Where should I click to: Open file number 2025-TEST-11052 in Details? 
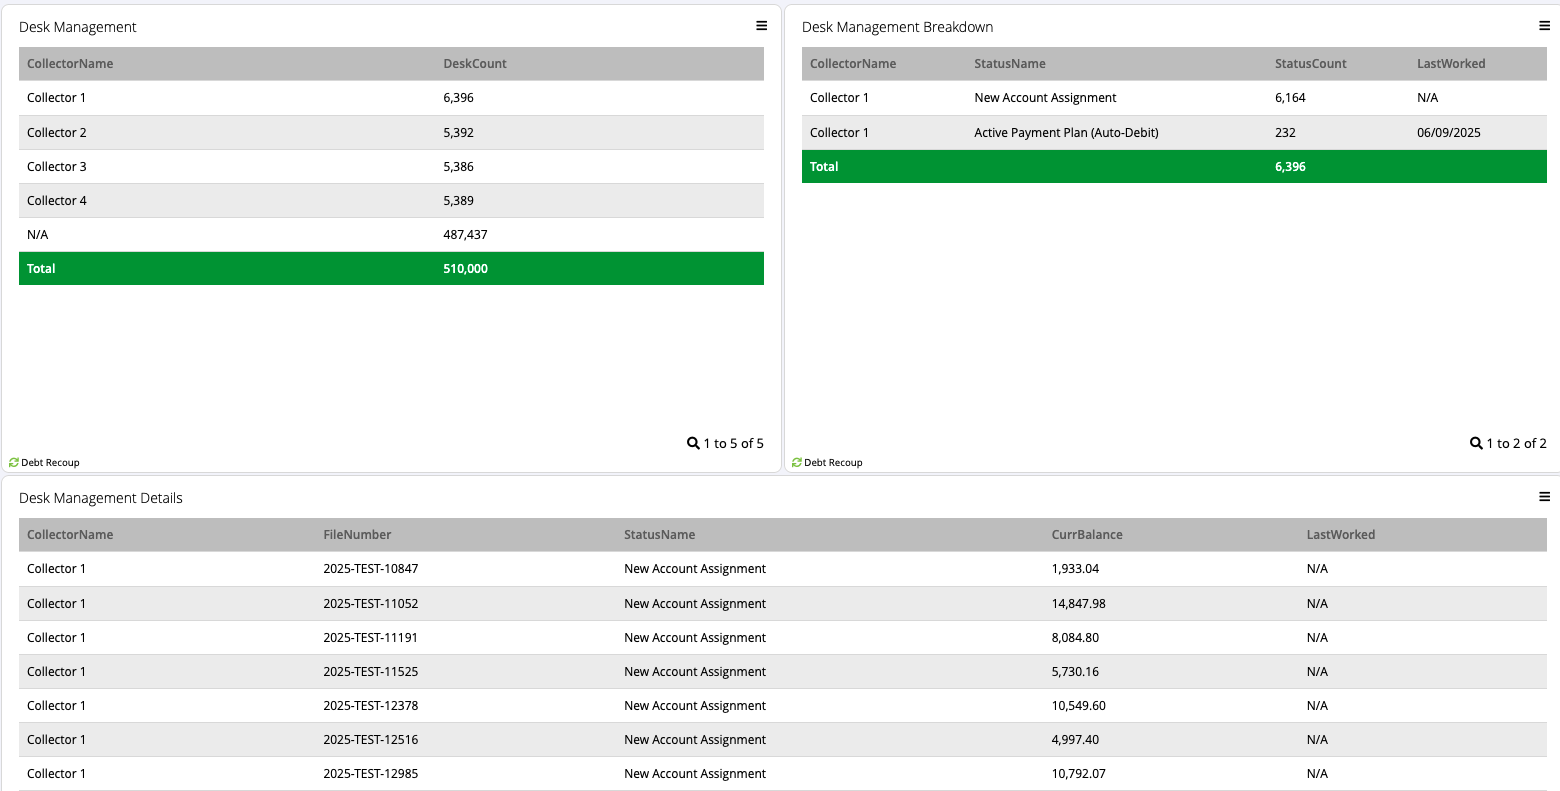point(371,604)
